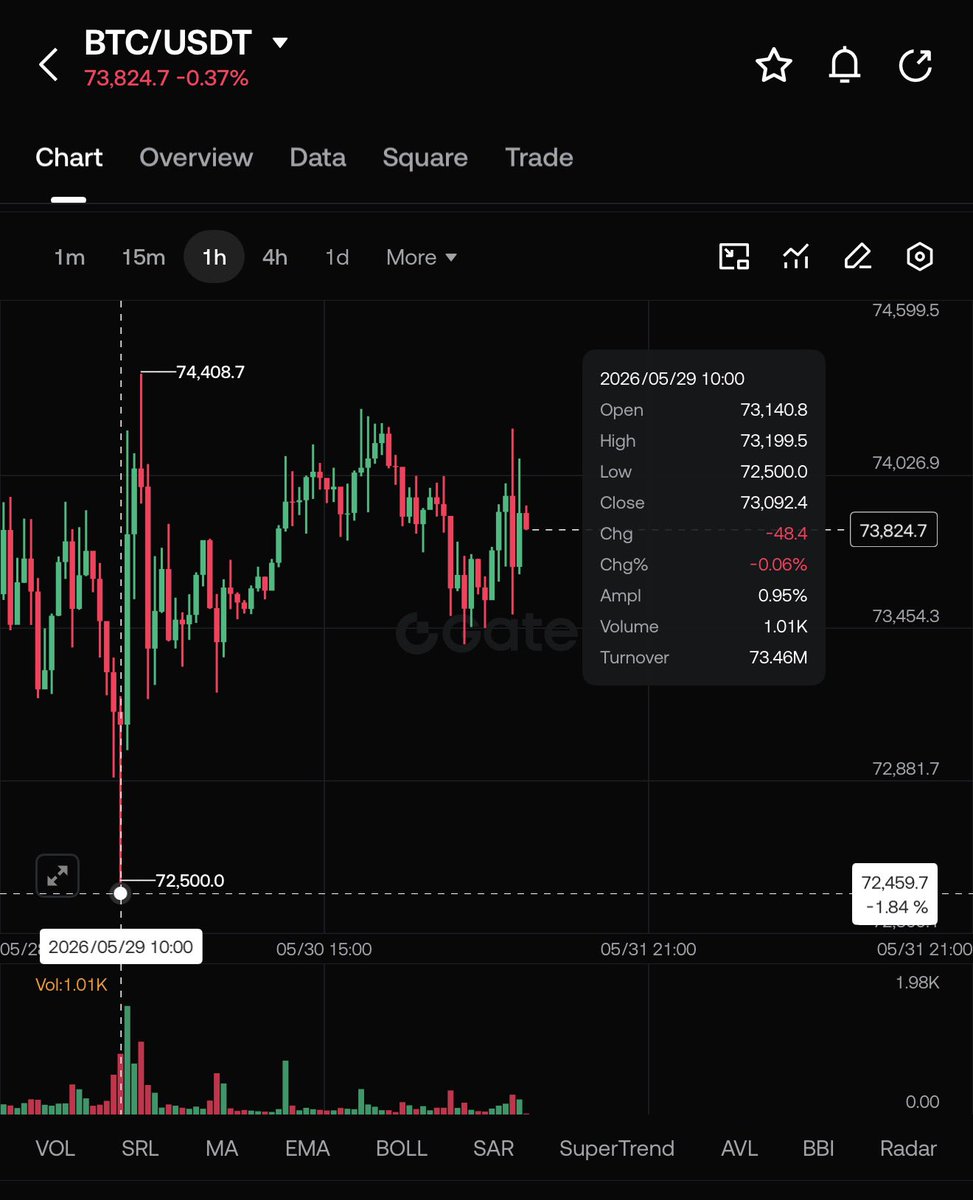Open picture-in-picture chart icon
This screenshot has height=1200, width=973.
click(x=735, y=257)
